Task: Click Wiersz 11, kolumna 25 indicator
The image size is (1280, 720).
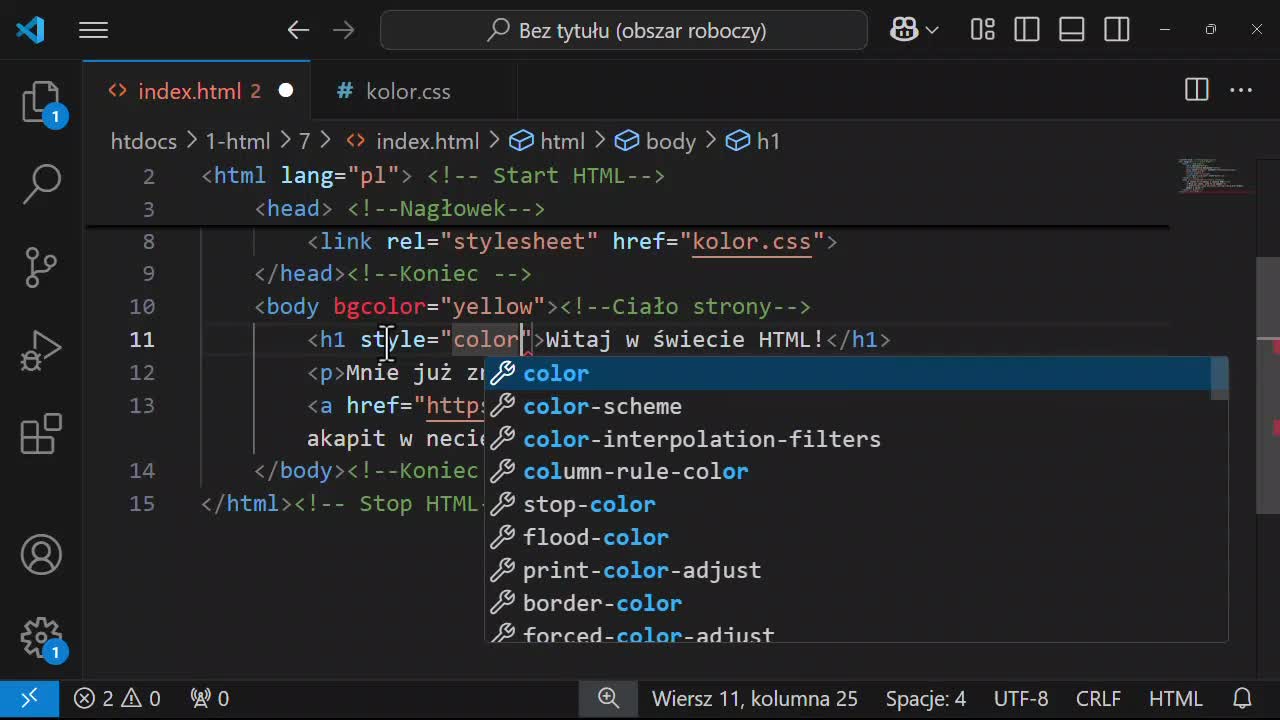Action: 755,698
